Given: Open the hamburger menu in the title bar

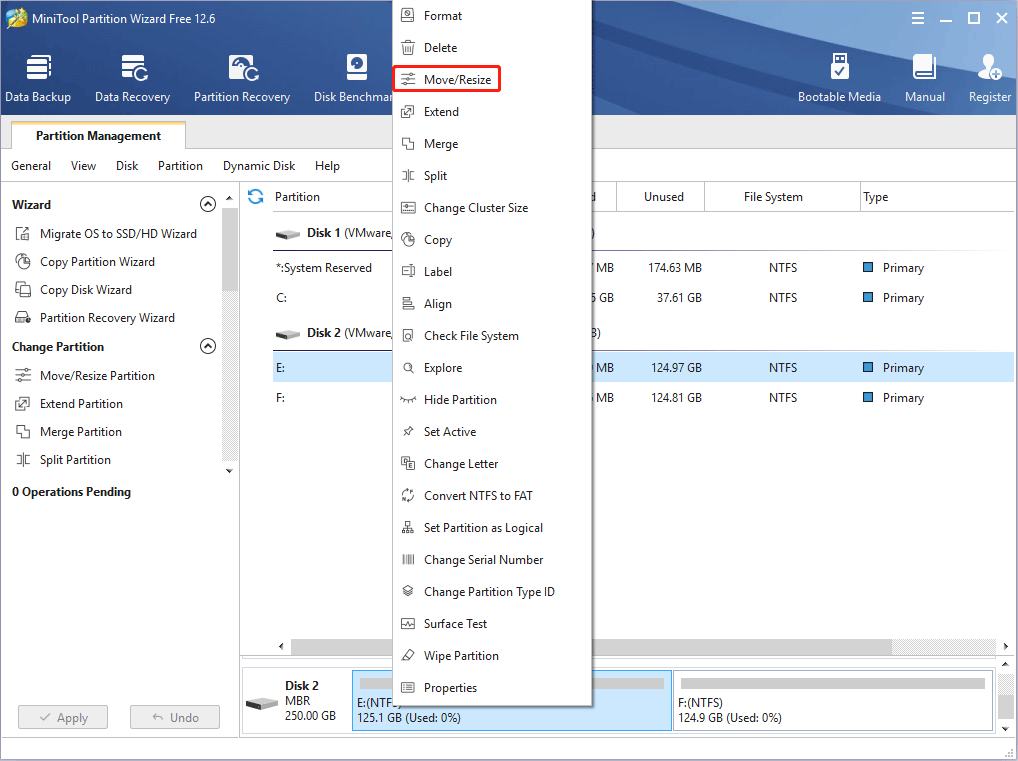Looking at the screenshot, I should point(917,18).
